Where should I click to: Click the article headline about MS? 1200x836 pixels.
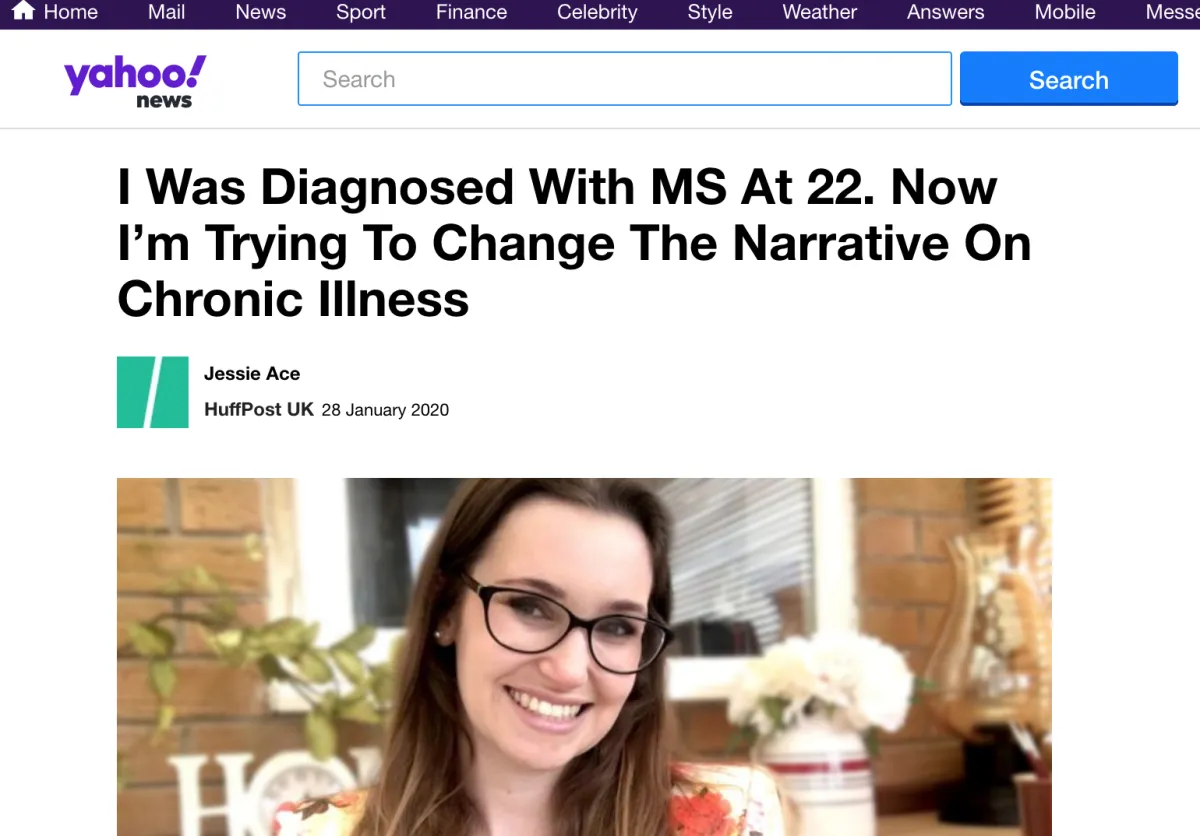[x=574, y=243]
